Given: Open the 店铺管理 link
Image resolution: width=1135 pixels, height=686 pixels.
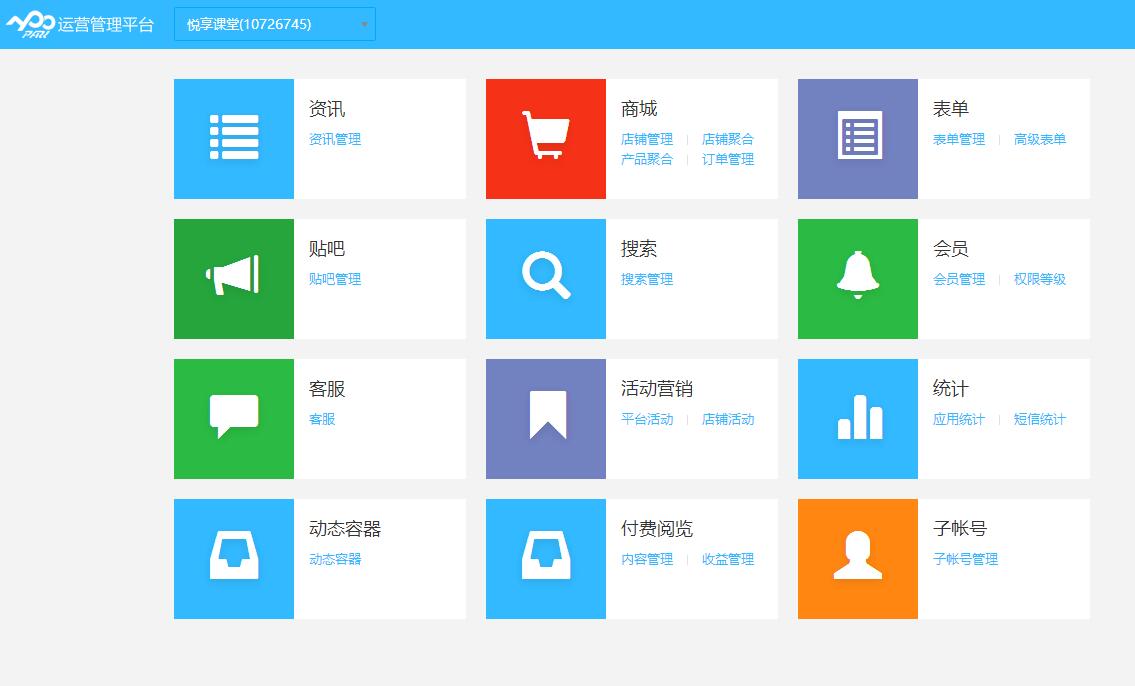Looking at the screenshot, I should pos(647,140).
